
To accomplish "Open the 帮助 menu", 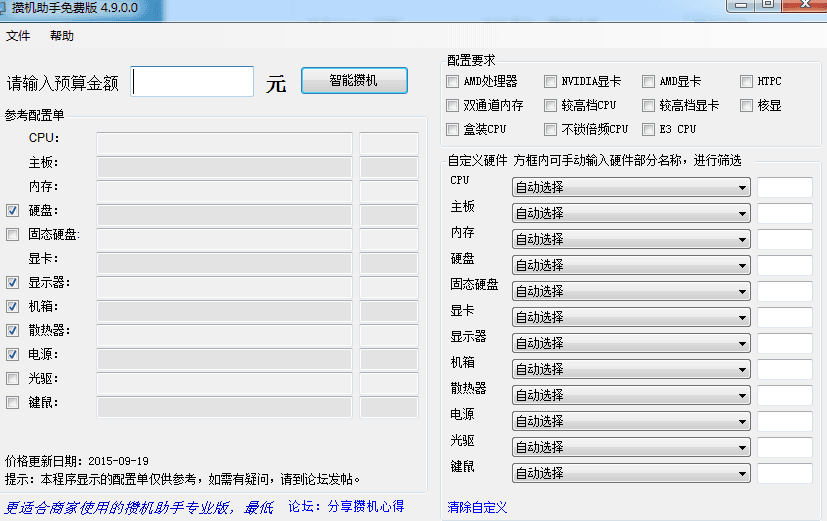I will tap(62, 36).
